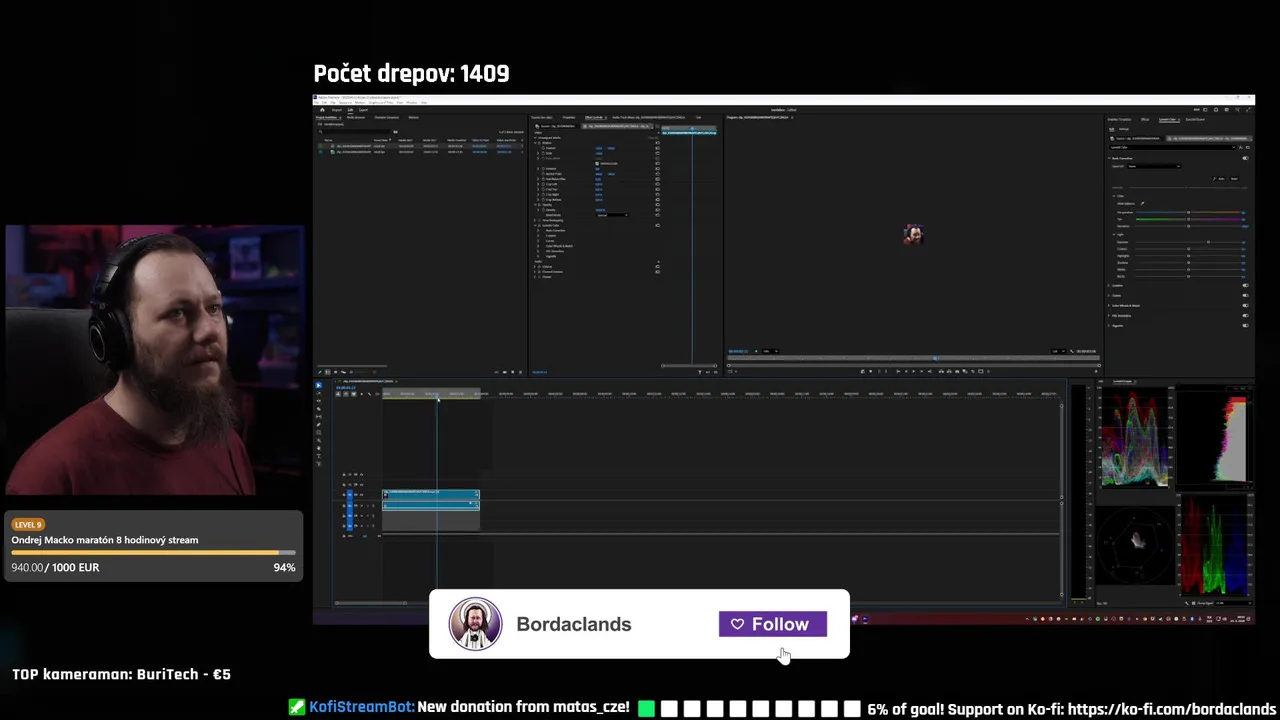Step back one frame in Program monitor
The width and height of the screenshot is (1280, 720).
pyautogui.click(x=906, y=371)
